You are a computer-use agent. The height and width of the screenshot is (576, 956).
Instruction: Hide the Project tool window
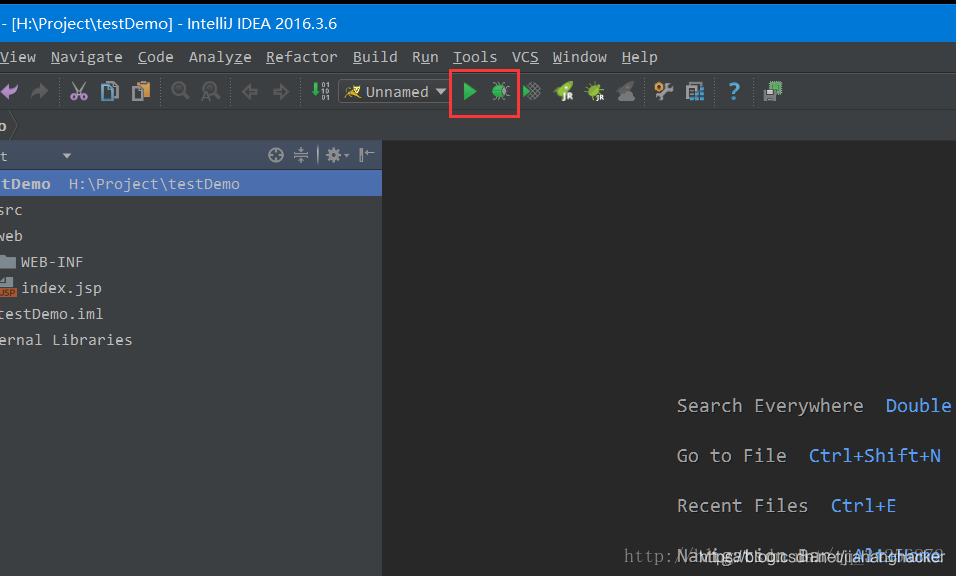coord(366,155)
